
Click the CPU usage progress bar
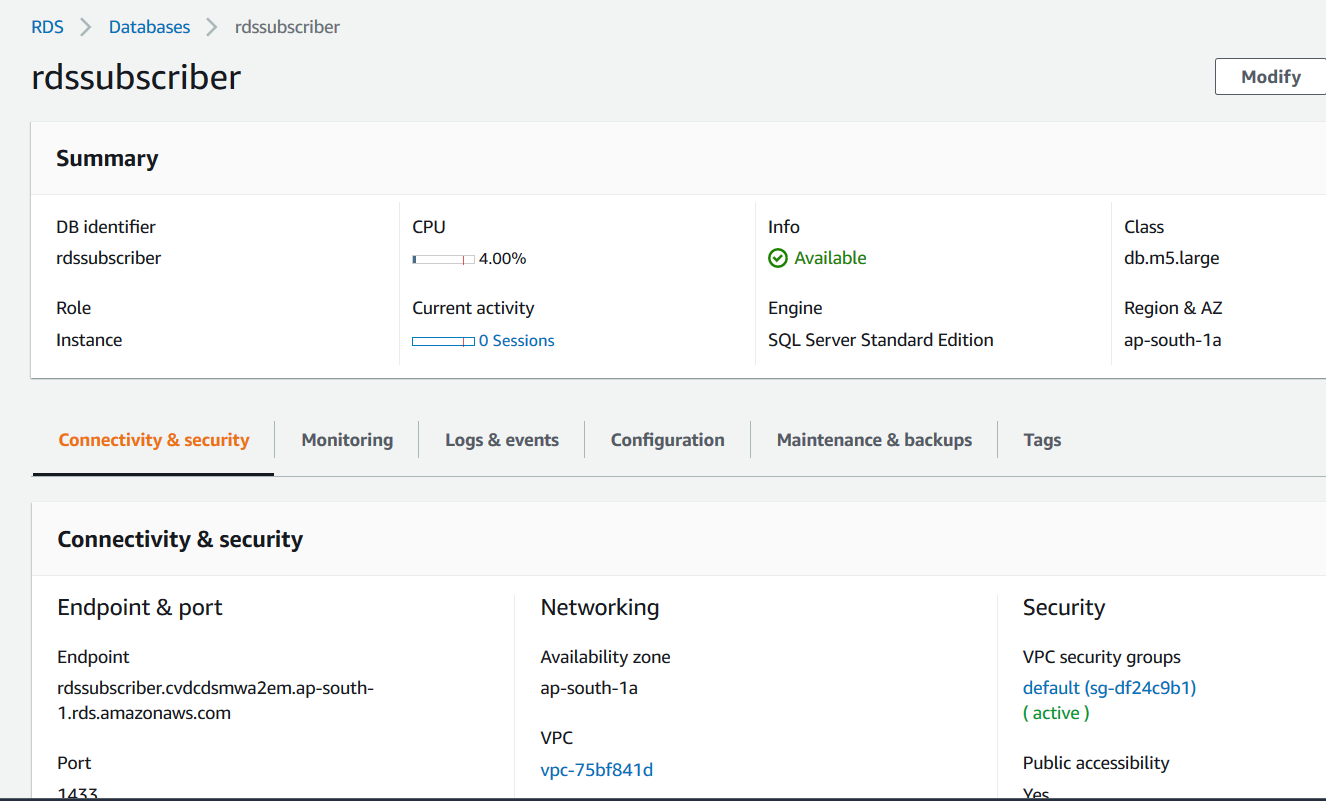pyautogui.click(x=443, y=259)
